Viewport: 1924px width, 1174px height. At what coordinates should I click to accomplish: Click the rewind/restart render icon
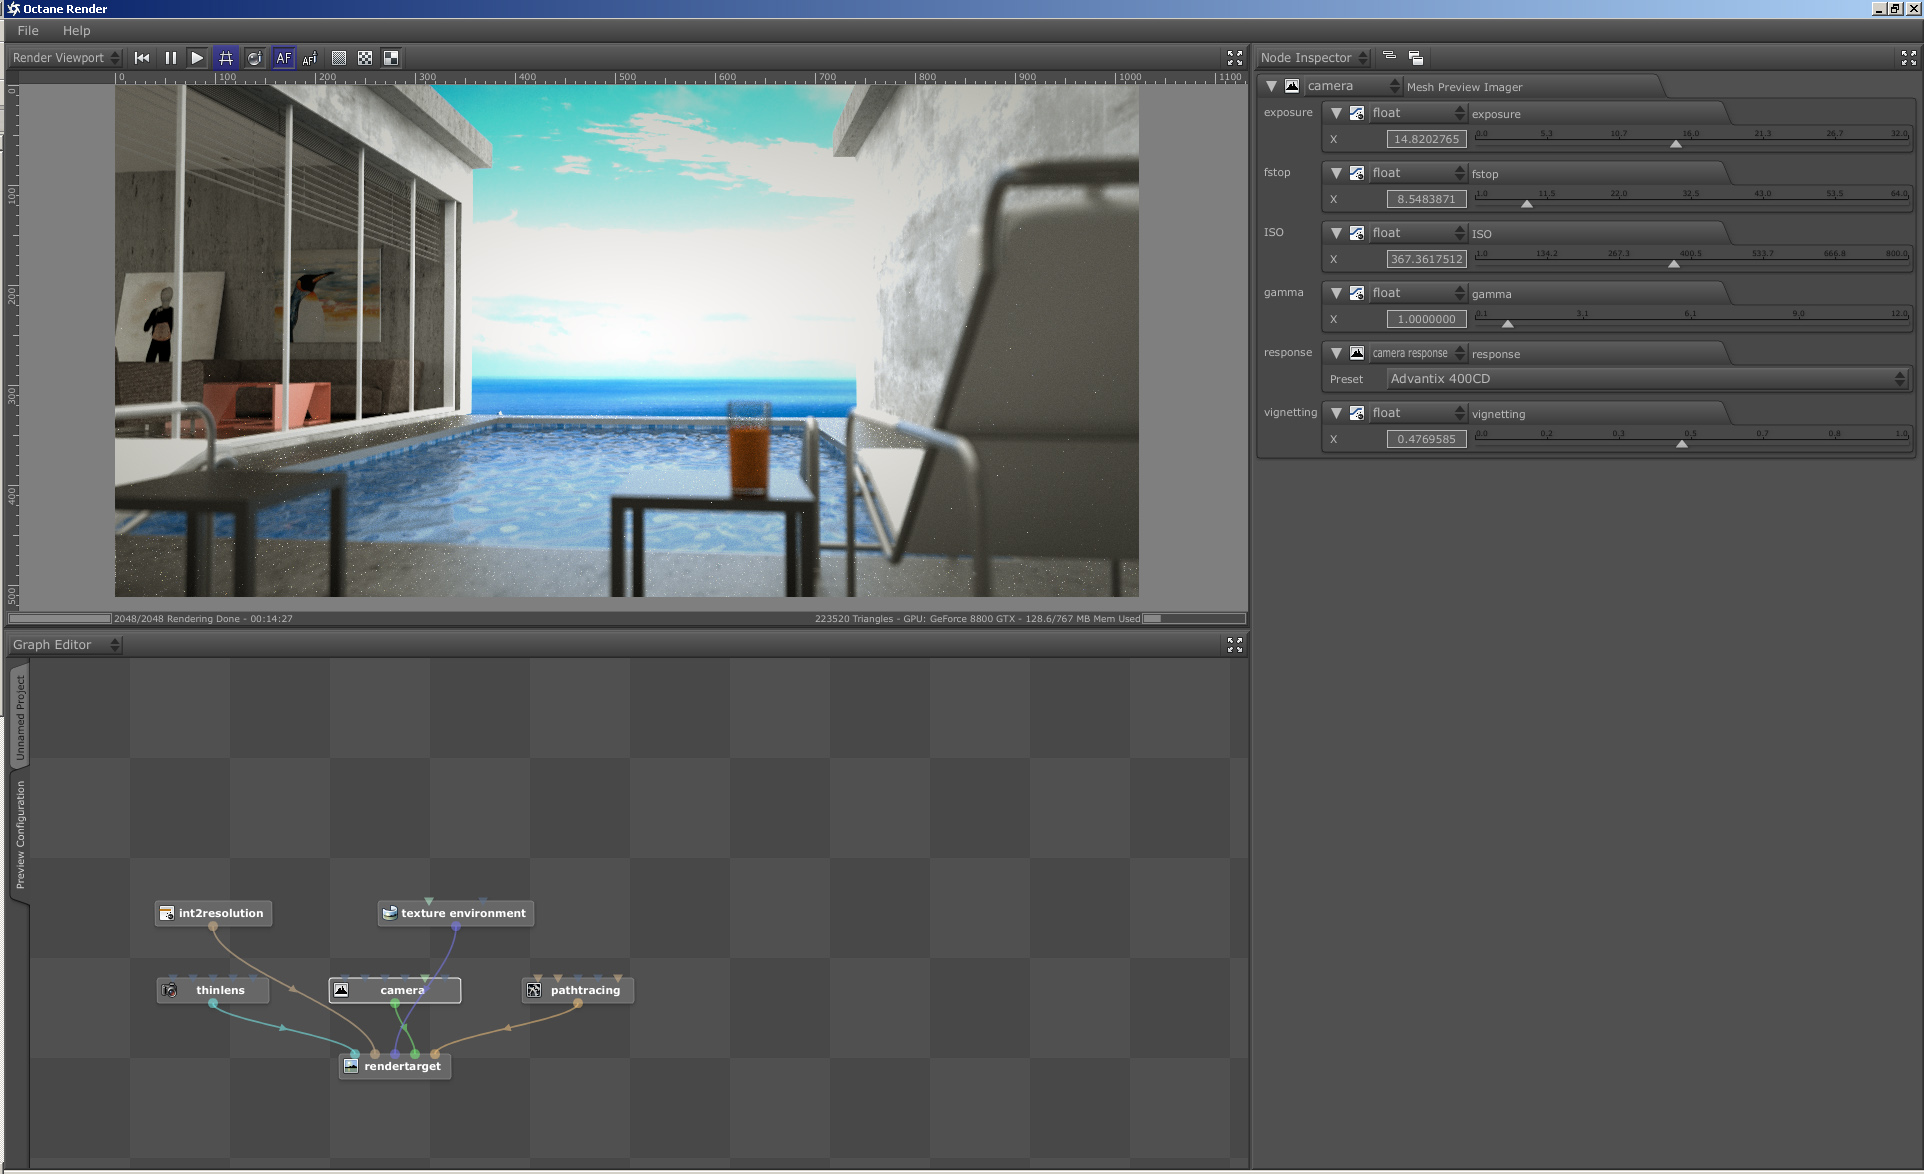[142, 58]
